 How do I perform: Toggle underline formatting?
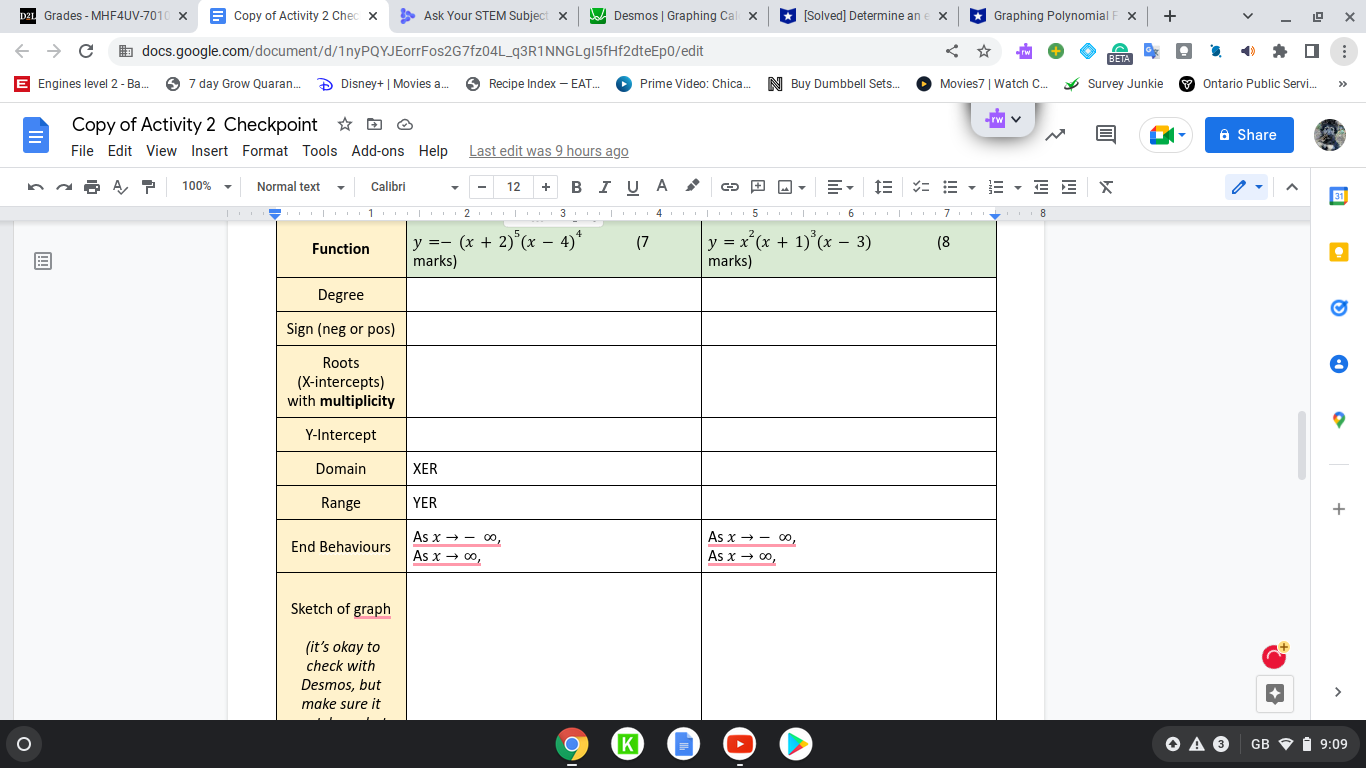[x=632, y=187]
